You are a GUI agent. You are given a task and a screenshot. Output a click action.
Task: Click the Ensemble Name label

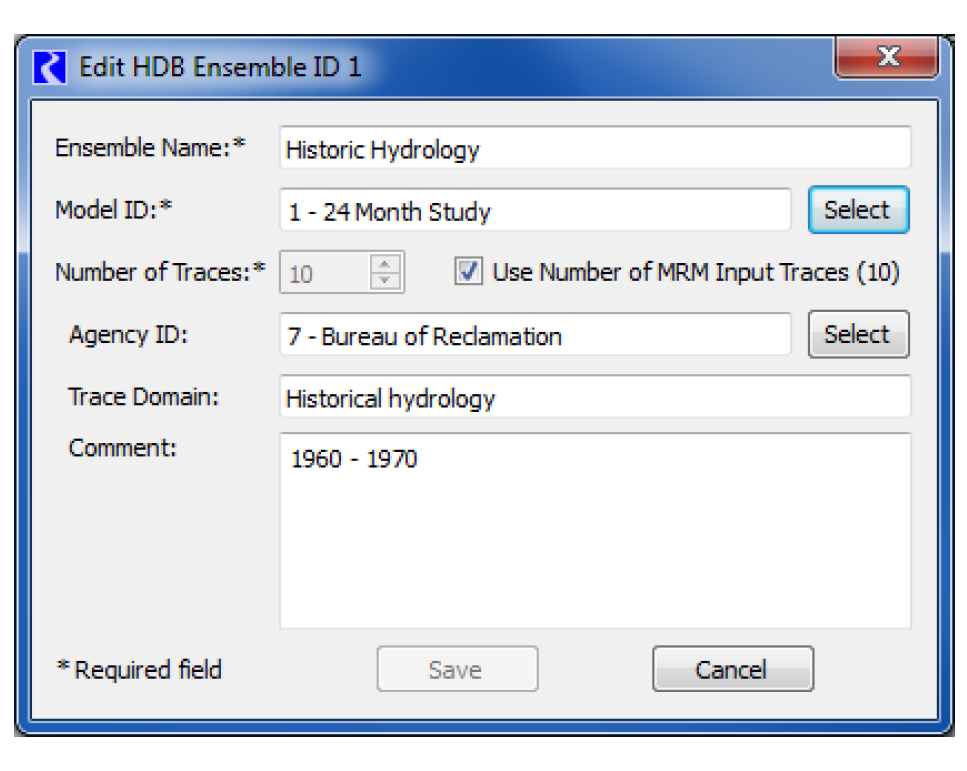[x=150, y=148]
